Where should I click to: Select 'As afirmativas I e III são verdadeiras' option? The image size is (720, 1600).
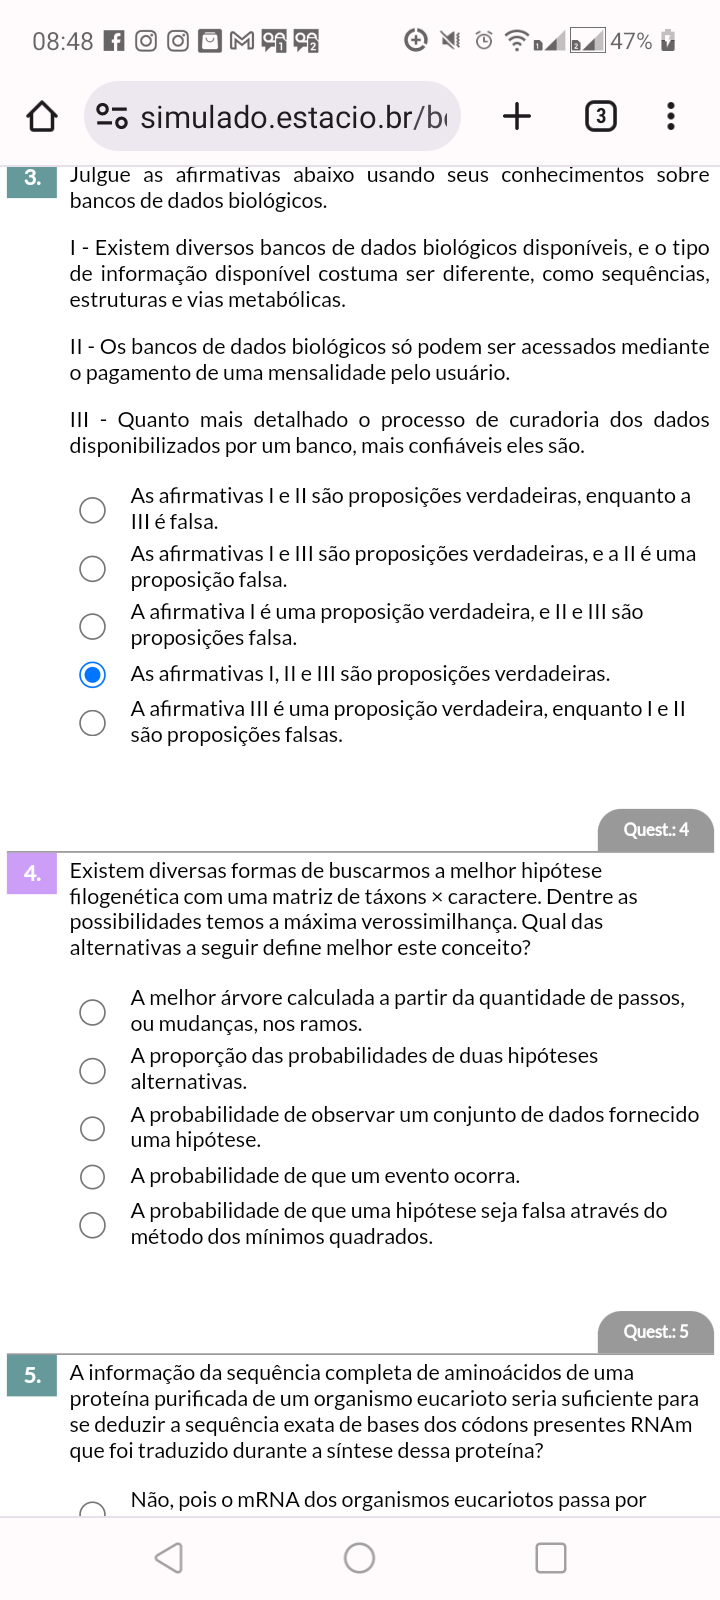93,568
